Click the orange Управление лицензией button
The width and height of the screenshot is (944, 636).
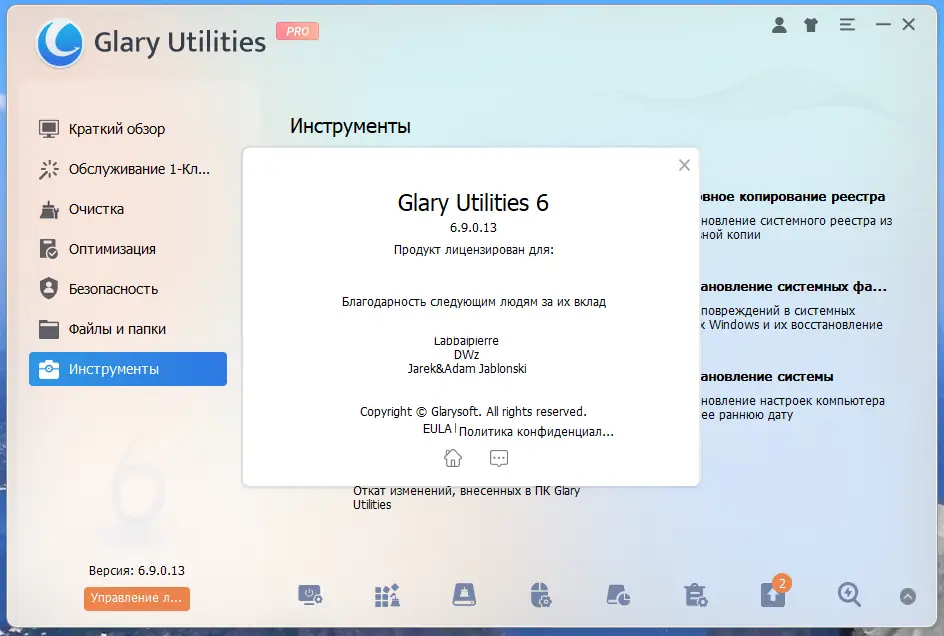(136, 598)
